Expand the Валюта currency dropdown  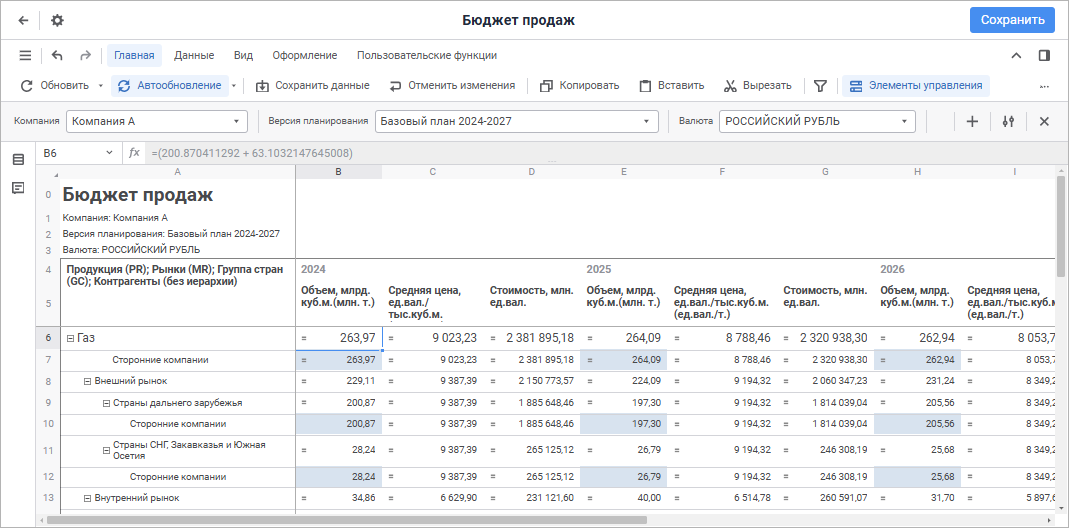(x=817, y=121)
